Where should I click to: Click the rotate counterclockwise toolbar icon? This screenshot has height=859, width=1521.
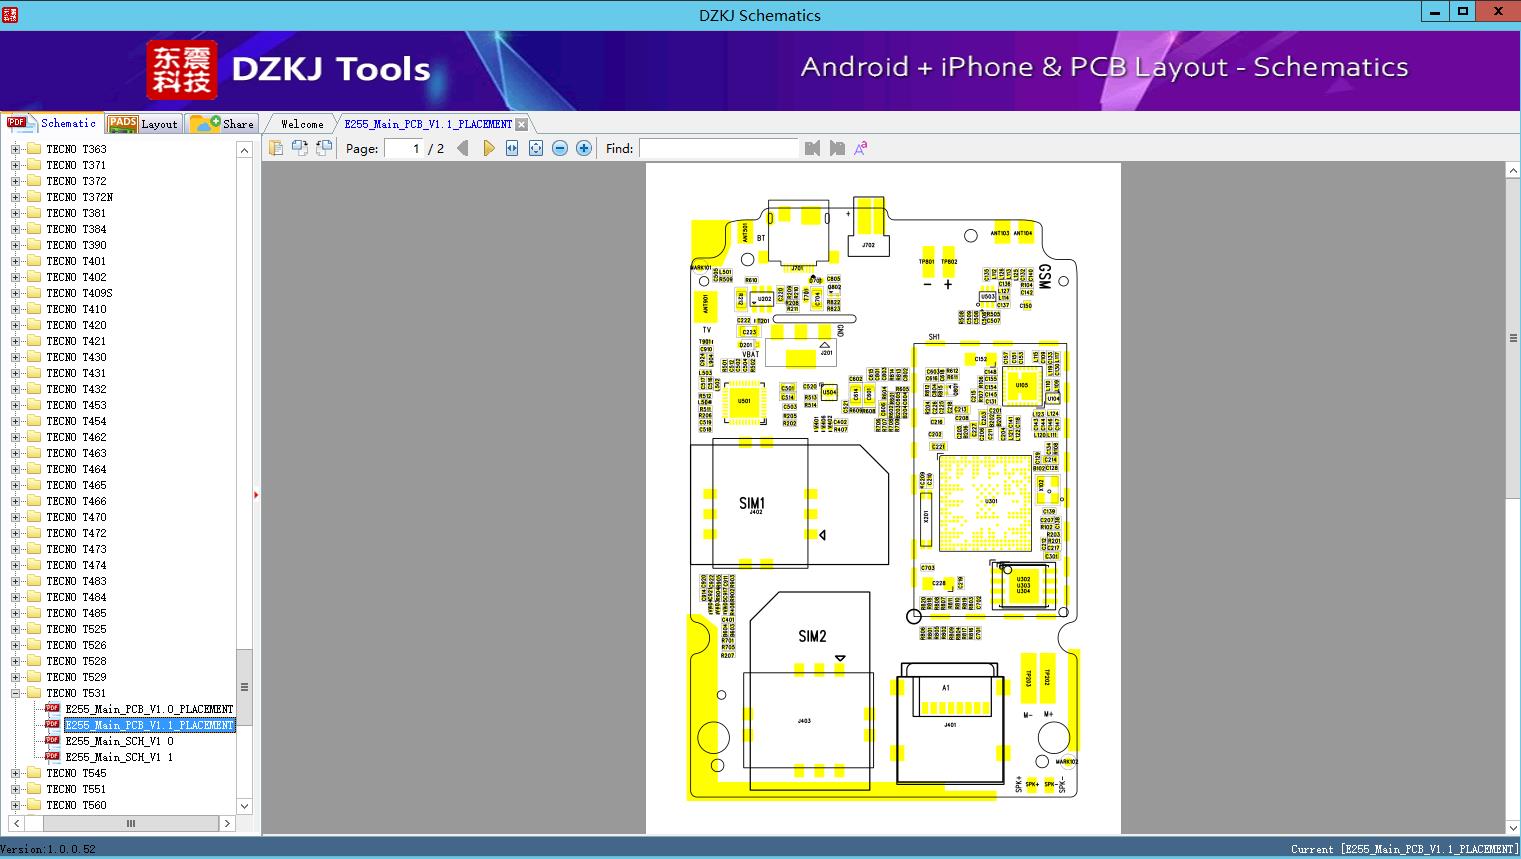click(300, 148)
